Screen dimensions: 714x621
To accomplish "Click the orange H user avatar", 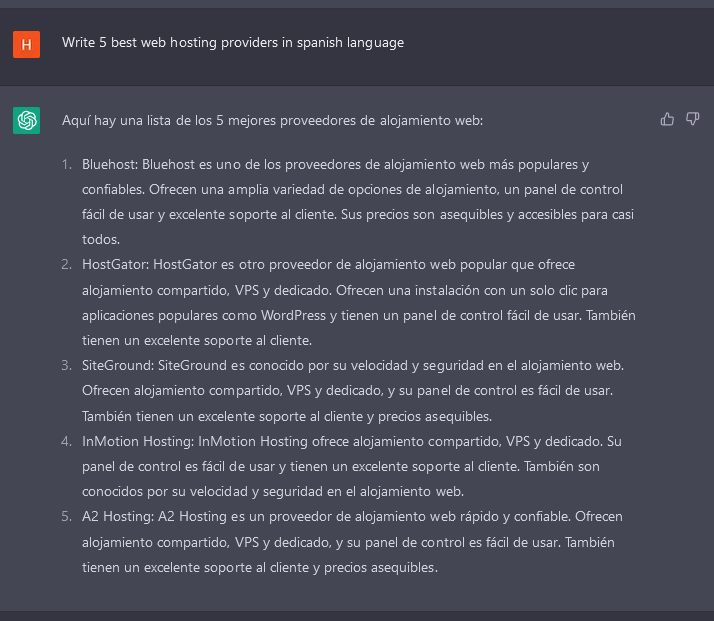I will [26, 45].
